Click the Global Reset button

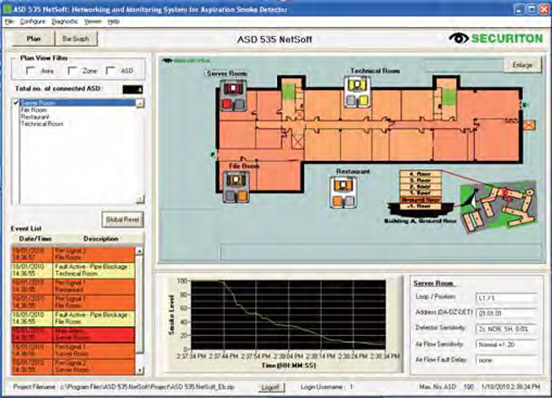123,220
